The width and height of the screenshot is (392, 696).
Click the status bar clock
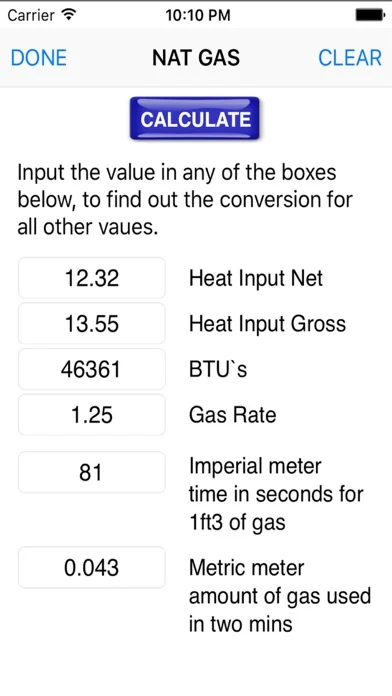pos(198,16)
